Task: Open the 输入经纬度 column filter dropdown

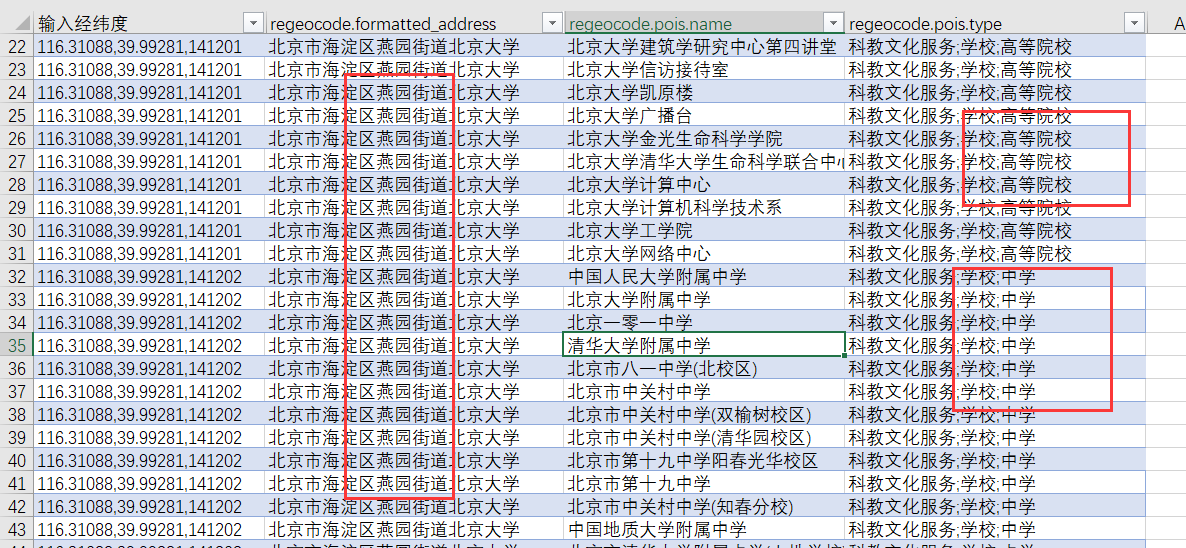Action: pos(253,23)
